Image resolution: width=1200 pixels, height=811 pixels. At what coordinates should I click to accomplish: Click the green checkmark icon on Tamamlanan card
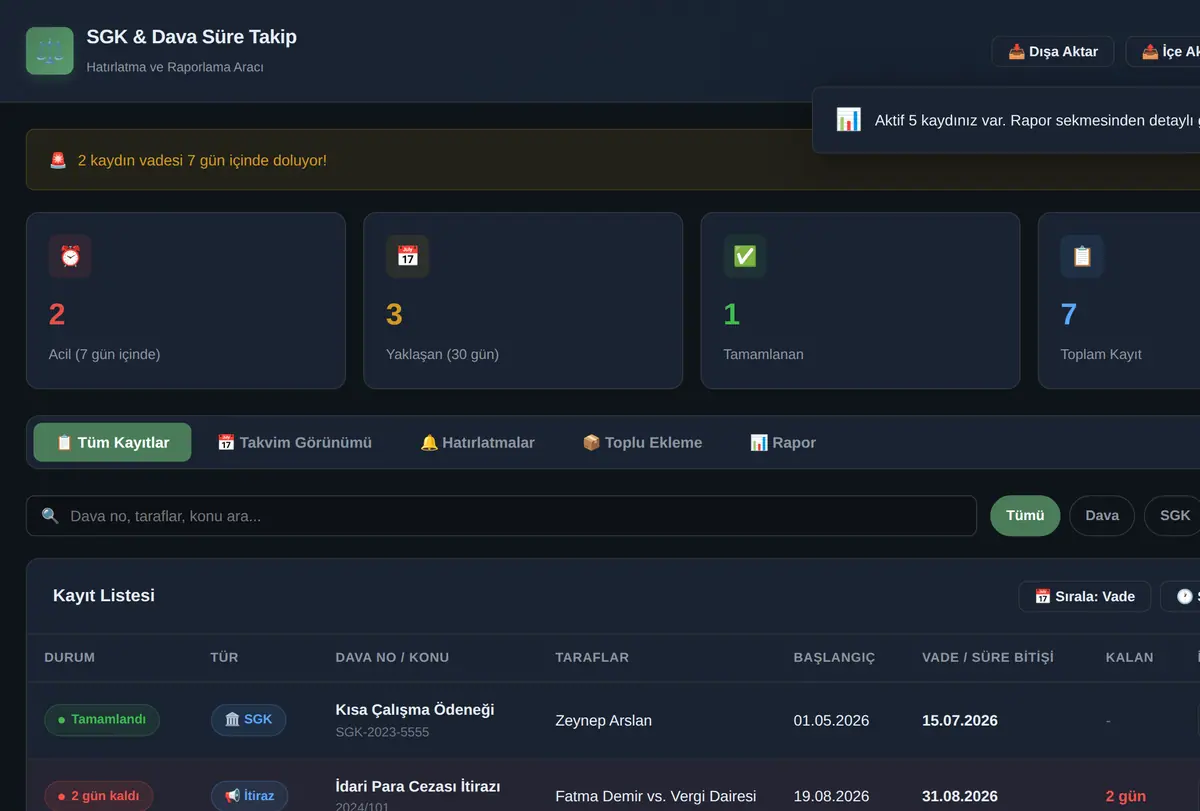point(745,256)
